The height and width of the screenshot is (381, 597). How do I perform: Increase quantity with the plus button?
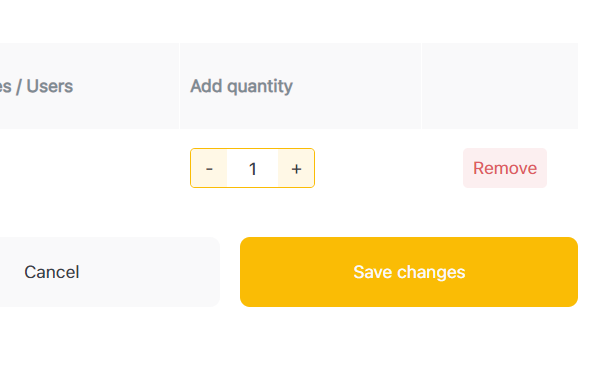pos(296,168)
